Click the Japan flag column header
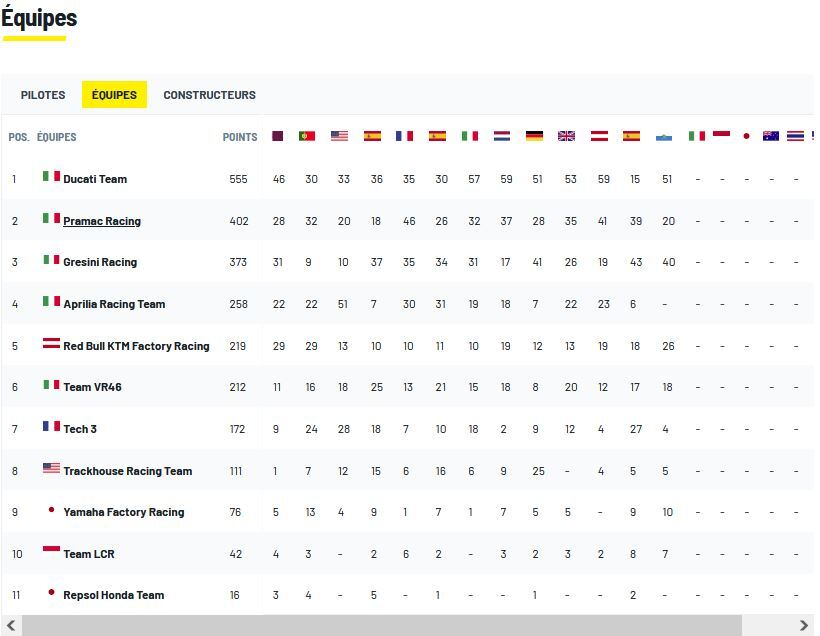 point(746,136)
